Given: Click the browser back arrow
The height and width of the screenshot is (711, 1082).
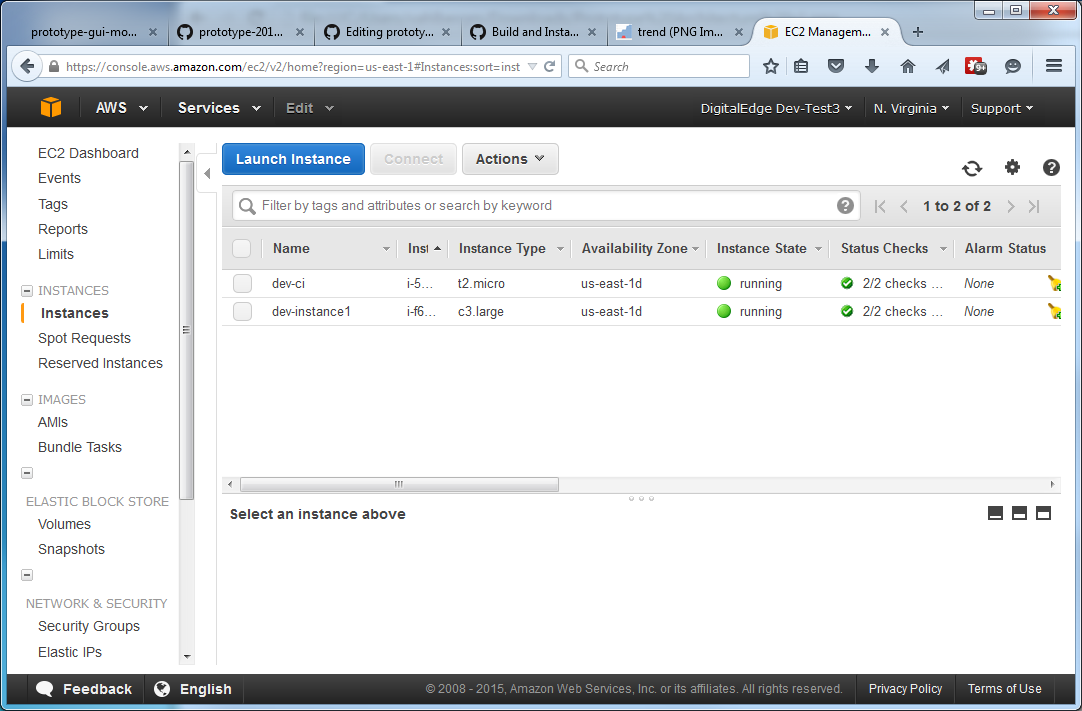Looking at the screenshot, I should 27,66.
